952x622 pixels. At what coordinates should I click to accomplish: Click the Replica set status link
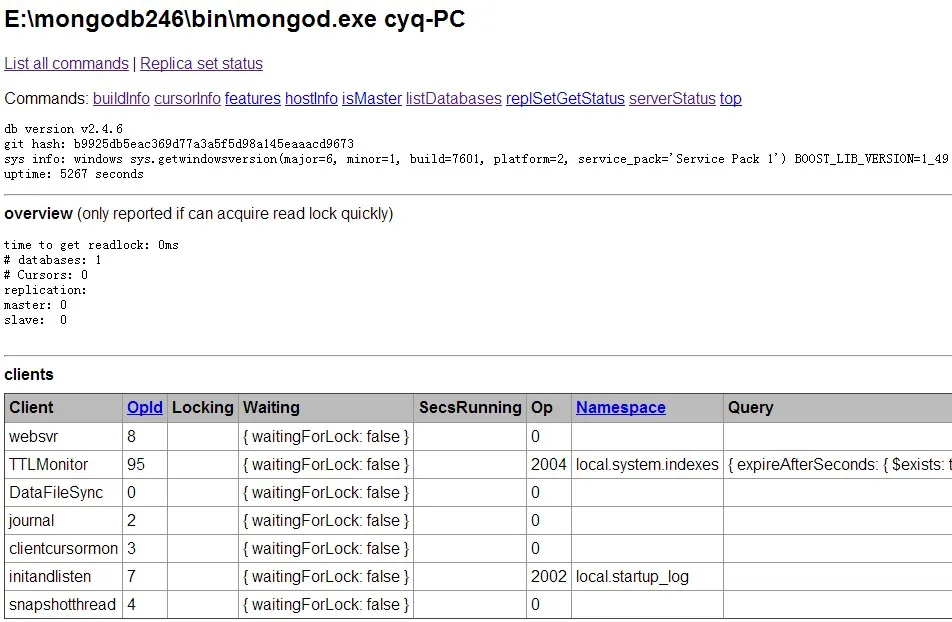(201, 64)
